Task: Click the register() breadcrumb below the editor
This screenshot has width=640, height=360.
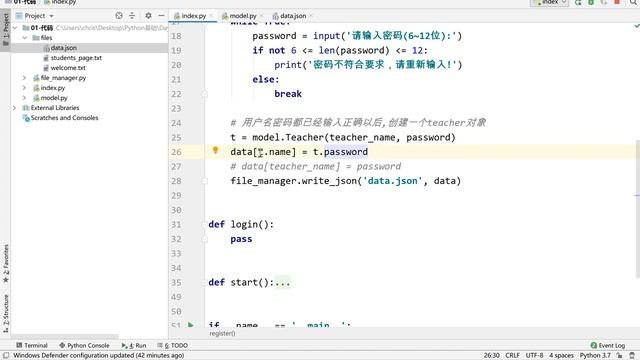Action: tap(222, 333)
